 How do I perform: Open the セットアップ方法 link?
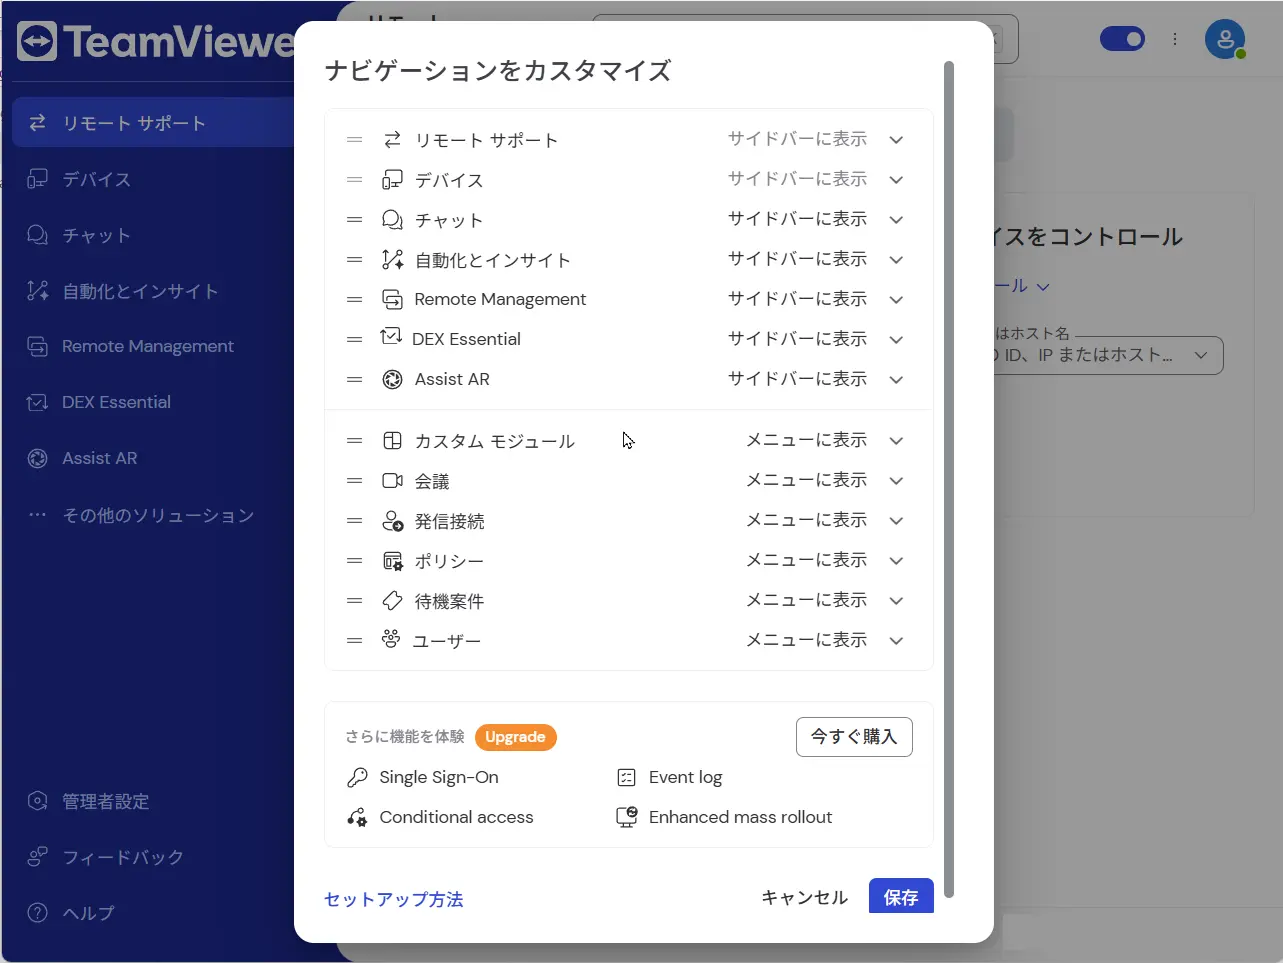tap(394, 899)
